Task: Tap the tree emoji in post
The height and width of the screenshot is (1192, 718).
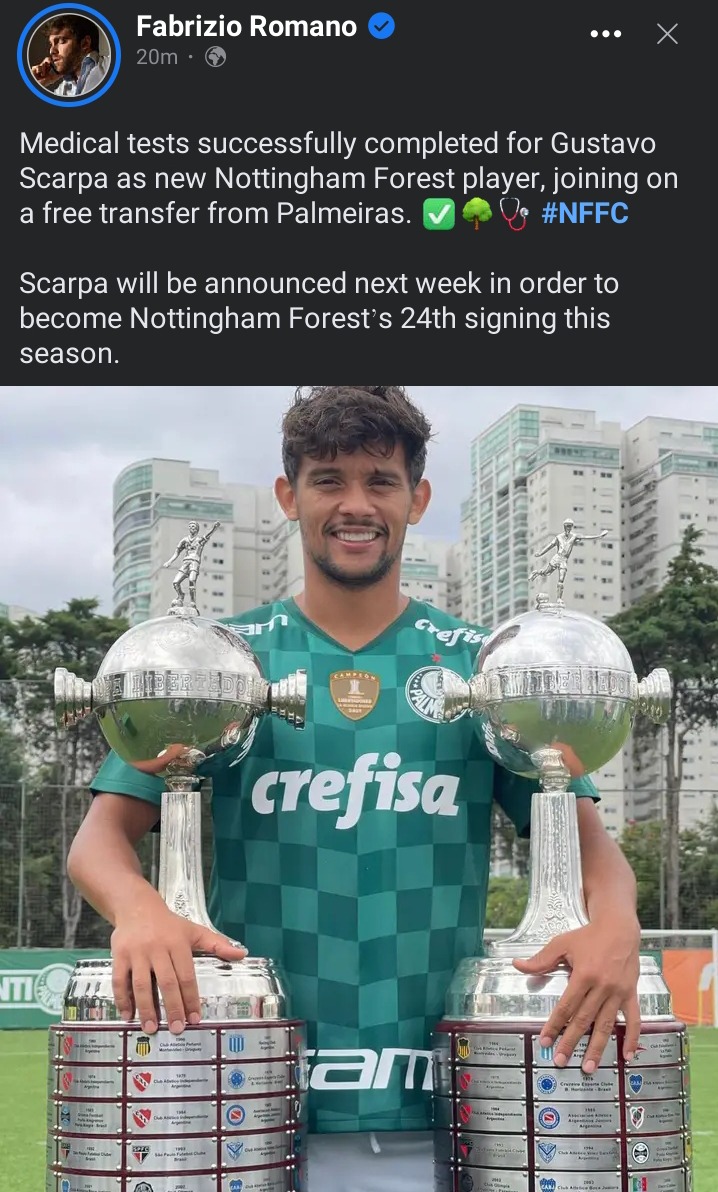Action: point(477,214)
